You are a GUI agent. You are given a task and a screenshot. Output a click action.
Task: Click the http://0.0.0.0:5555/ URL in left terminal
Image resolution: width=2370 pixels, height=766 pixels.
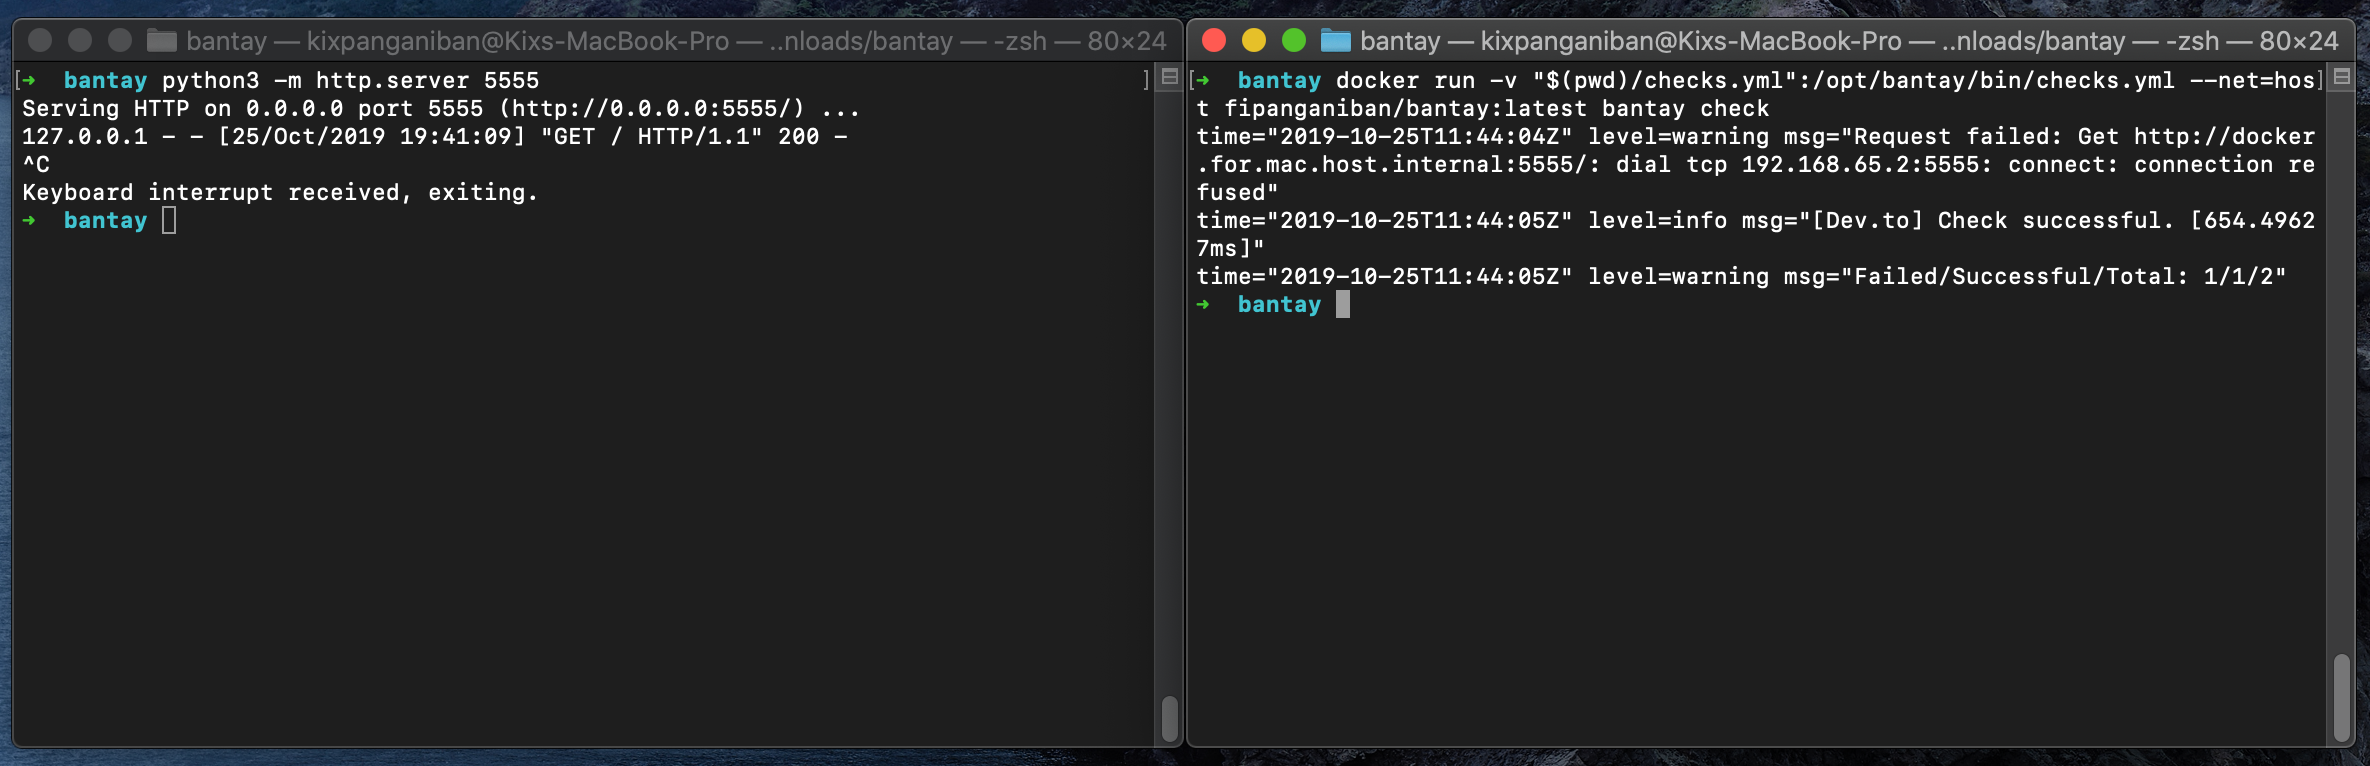(657, 108)
